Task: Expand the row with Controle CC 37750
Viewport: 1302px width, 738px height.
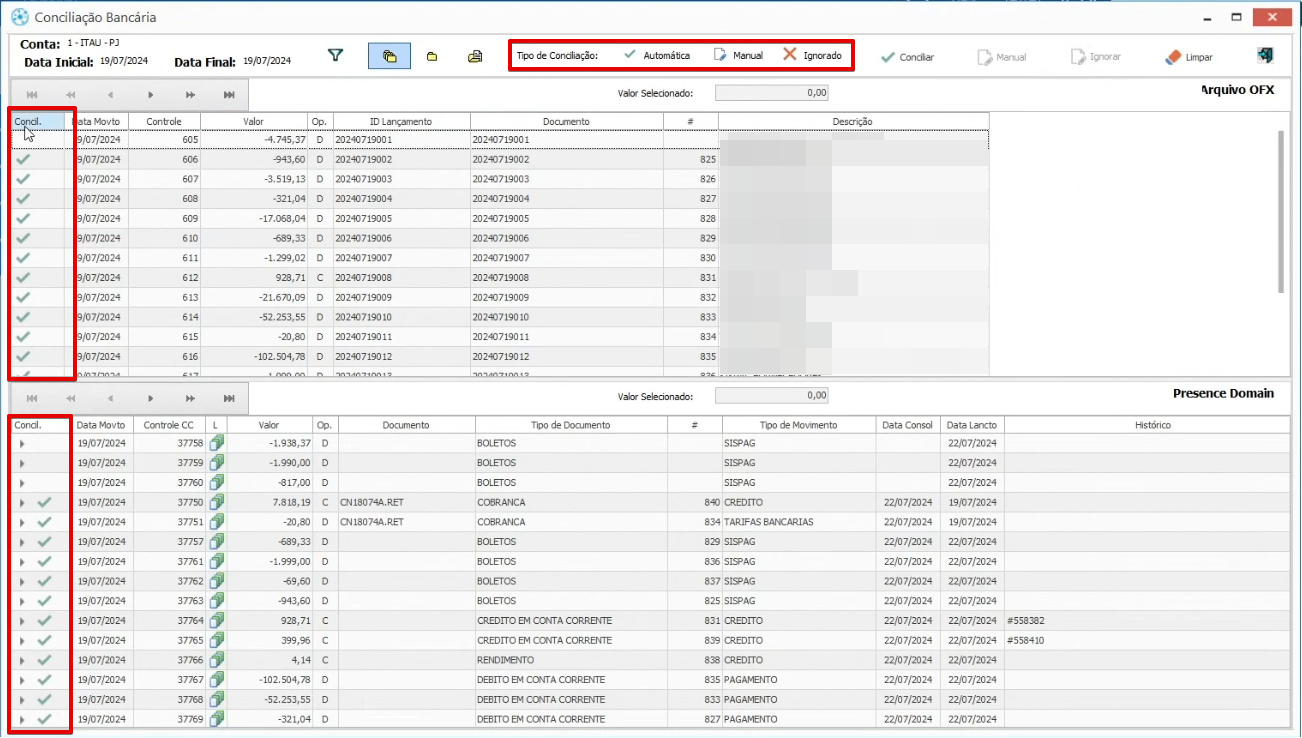Action: (x=22, y=502)
